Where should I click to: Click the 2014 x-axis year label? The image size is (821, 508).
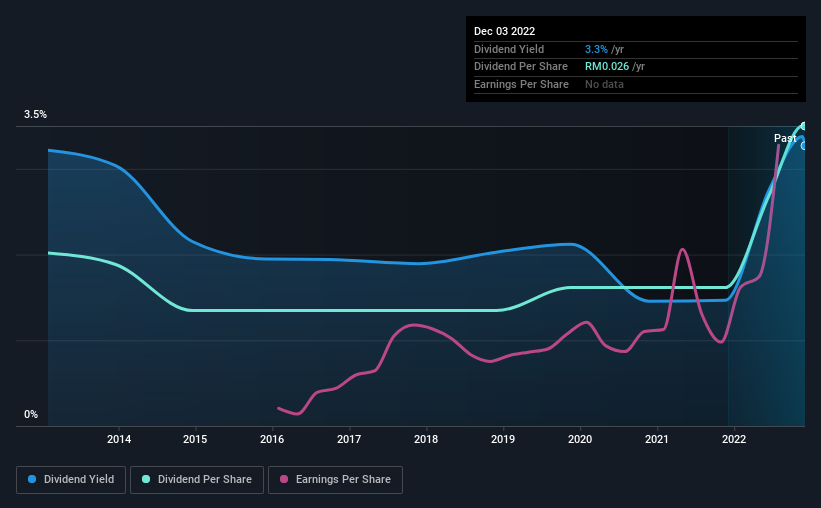(119, 439)
